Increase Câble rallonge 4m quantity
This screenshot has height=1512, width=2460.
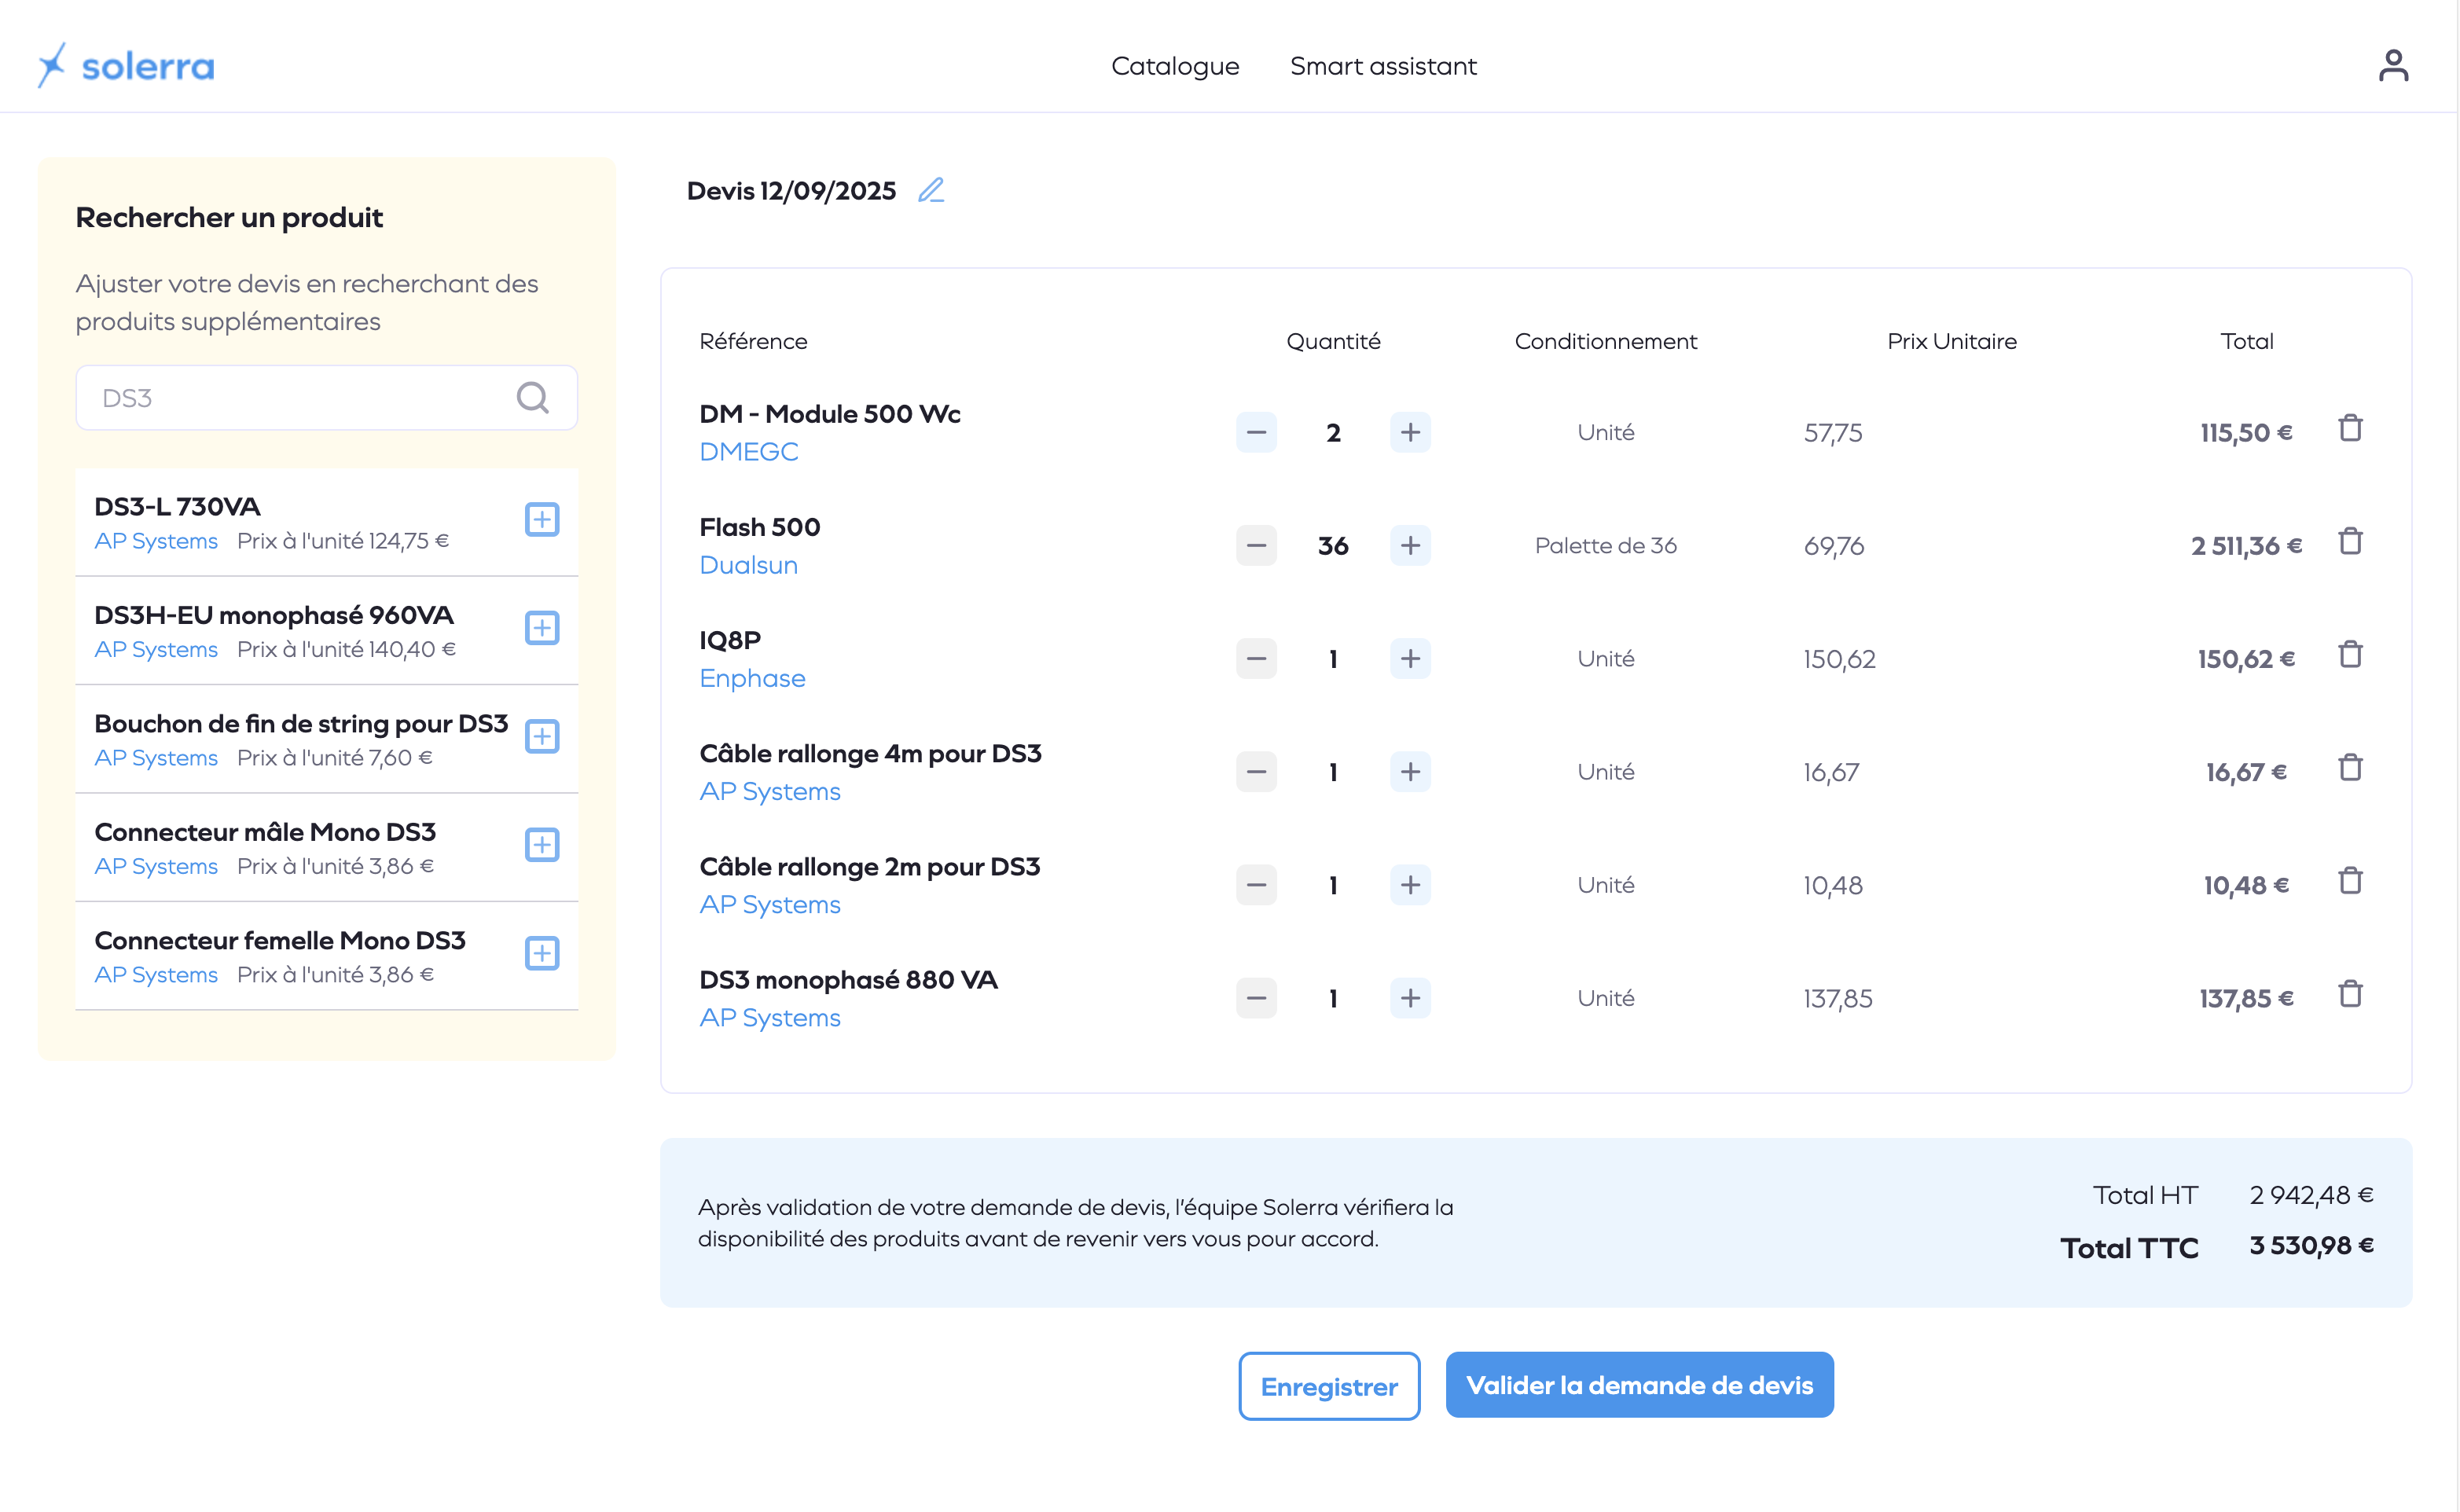click(1410, 772)
